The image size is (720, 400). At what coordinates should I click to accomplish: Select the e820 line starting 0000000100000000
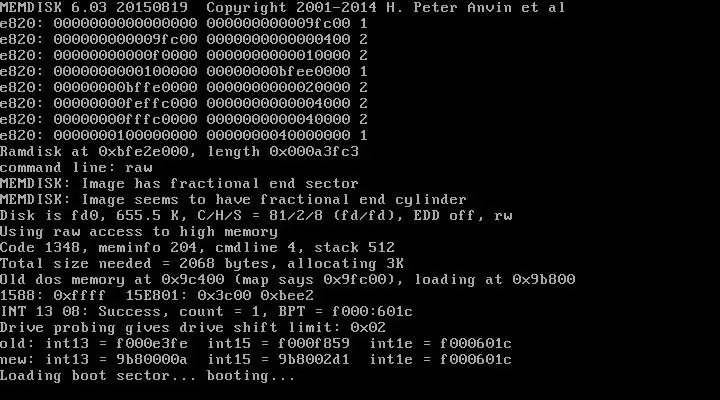[184, 135]
